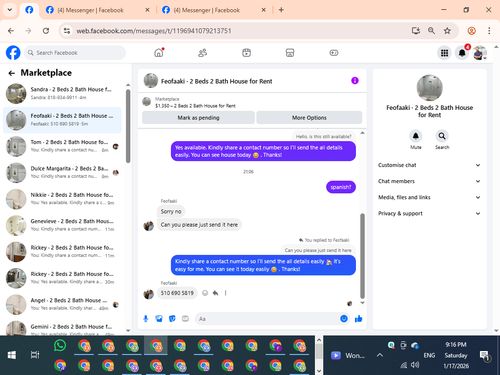
Task: Click the conversation list scrollbar
Action: (x=128, y=126)
